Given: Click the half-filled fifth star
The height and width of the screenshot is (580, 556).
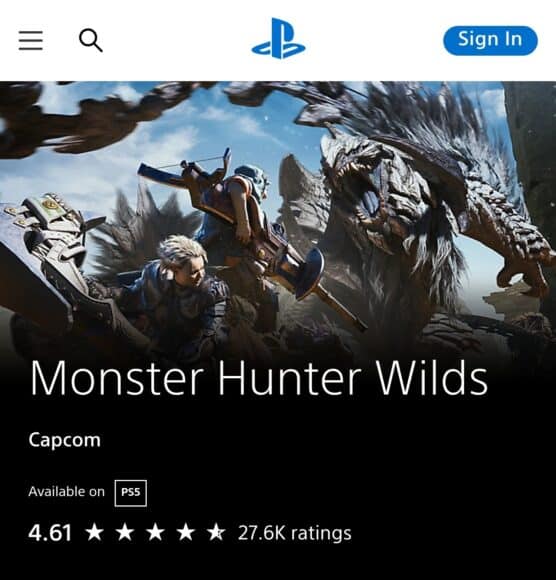Looking at the screenshot, I should [216, 532].
